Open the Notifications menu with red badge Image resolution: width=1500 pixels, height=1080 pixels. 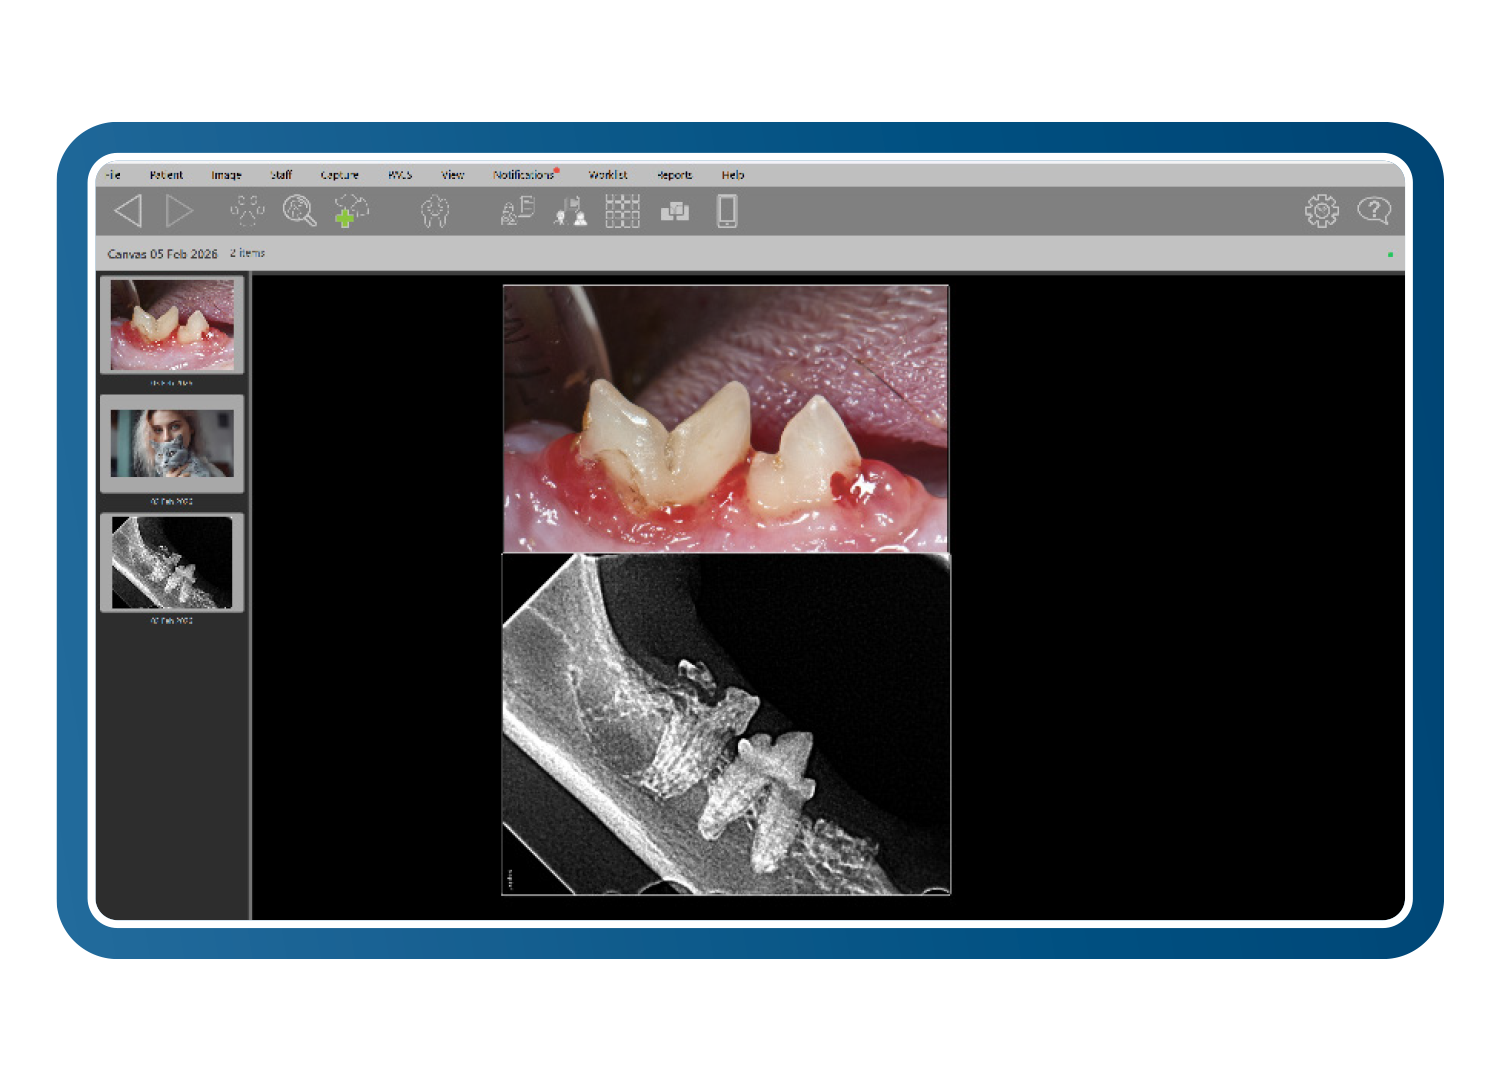(x=522, y=175)
